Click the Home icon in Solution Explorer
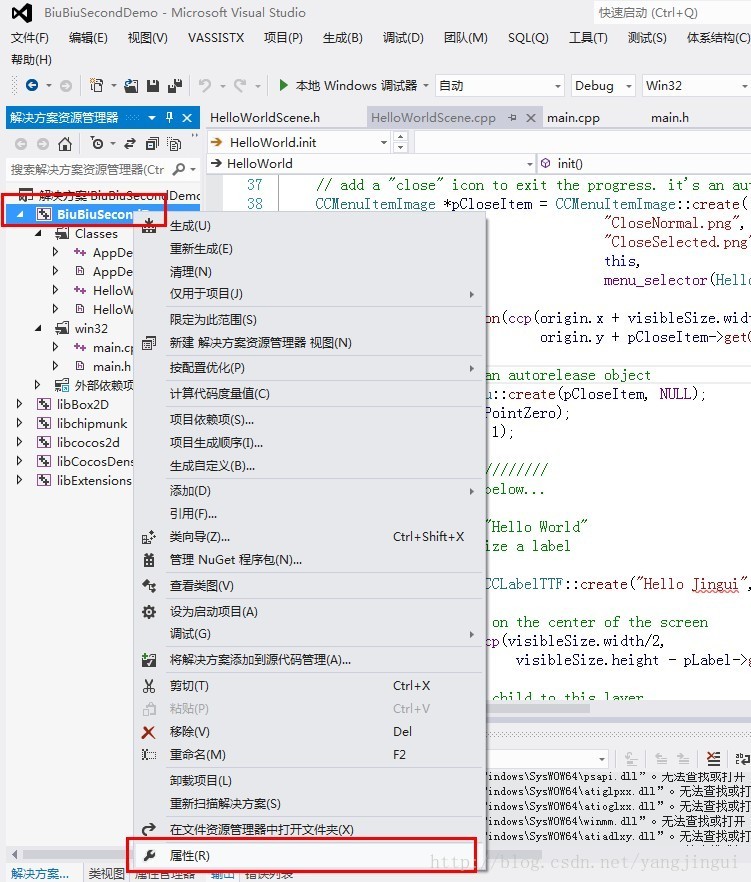The width and height of the screenshot is (751, 882). pyautogui.click(x=65, y=144)
